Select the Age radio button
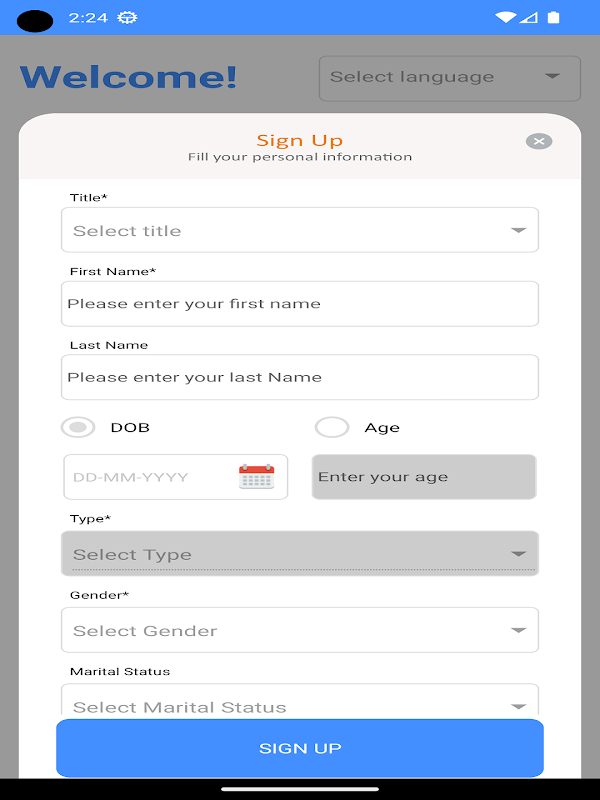The image size is (600, 800). click(x=332, y=428)
